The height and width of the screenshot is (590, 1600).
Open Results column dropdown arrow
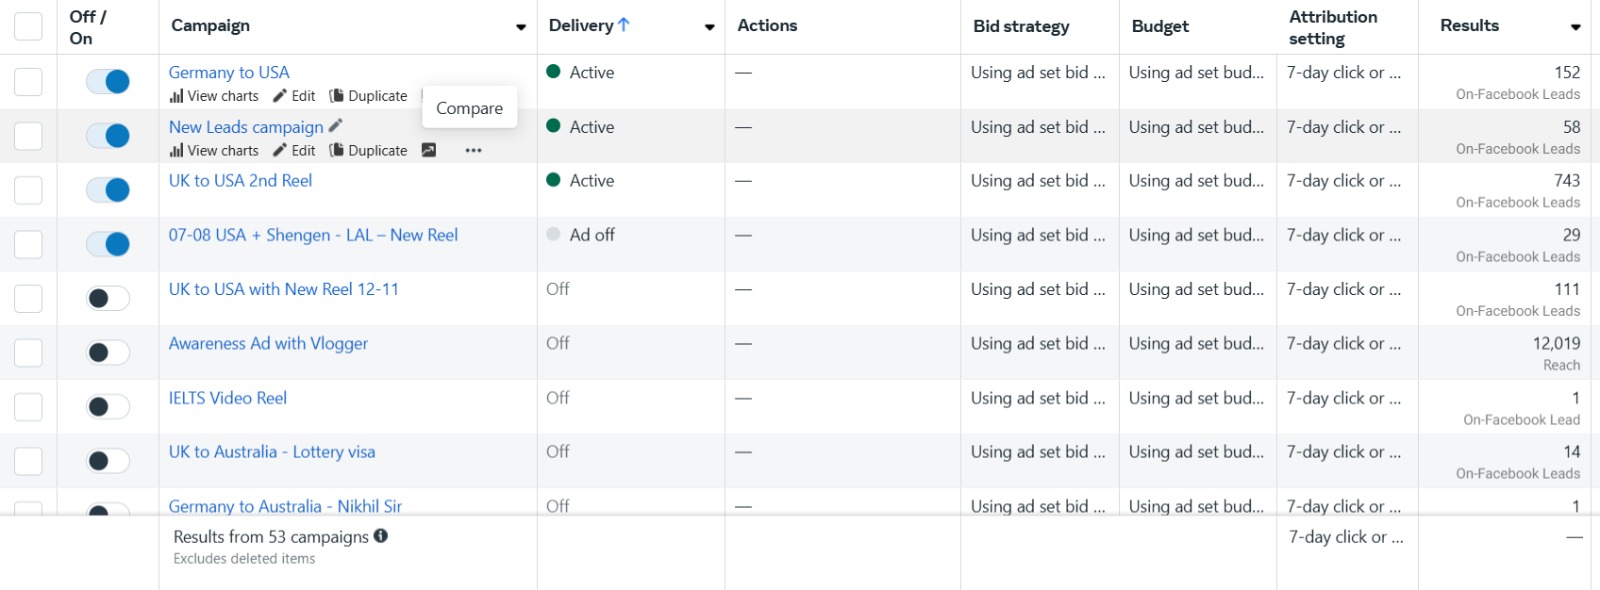pos(1576,27)
